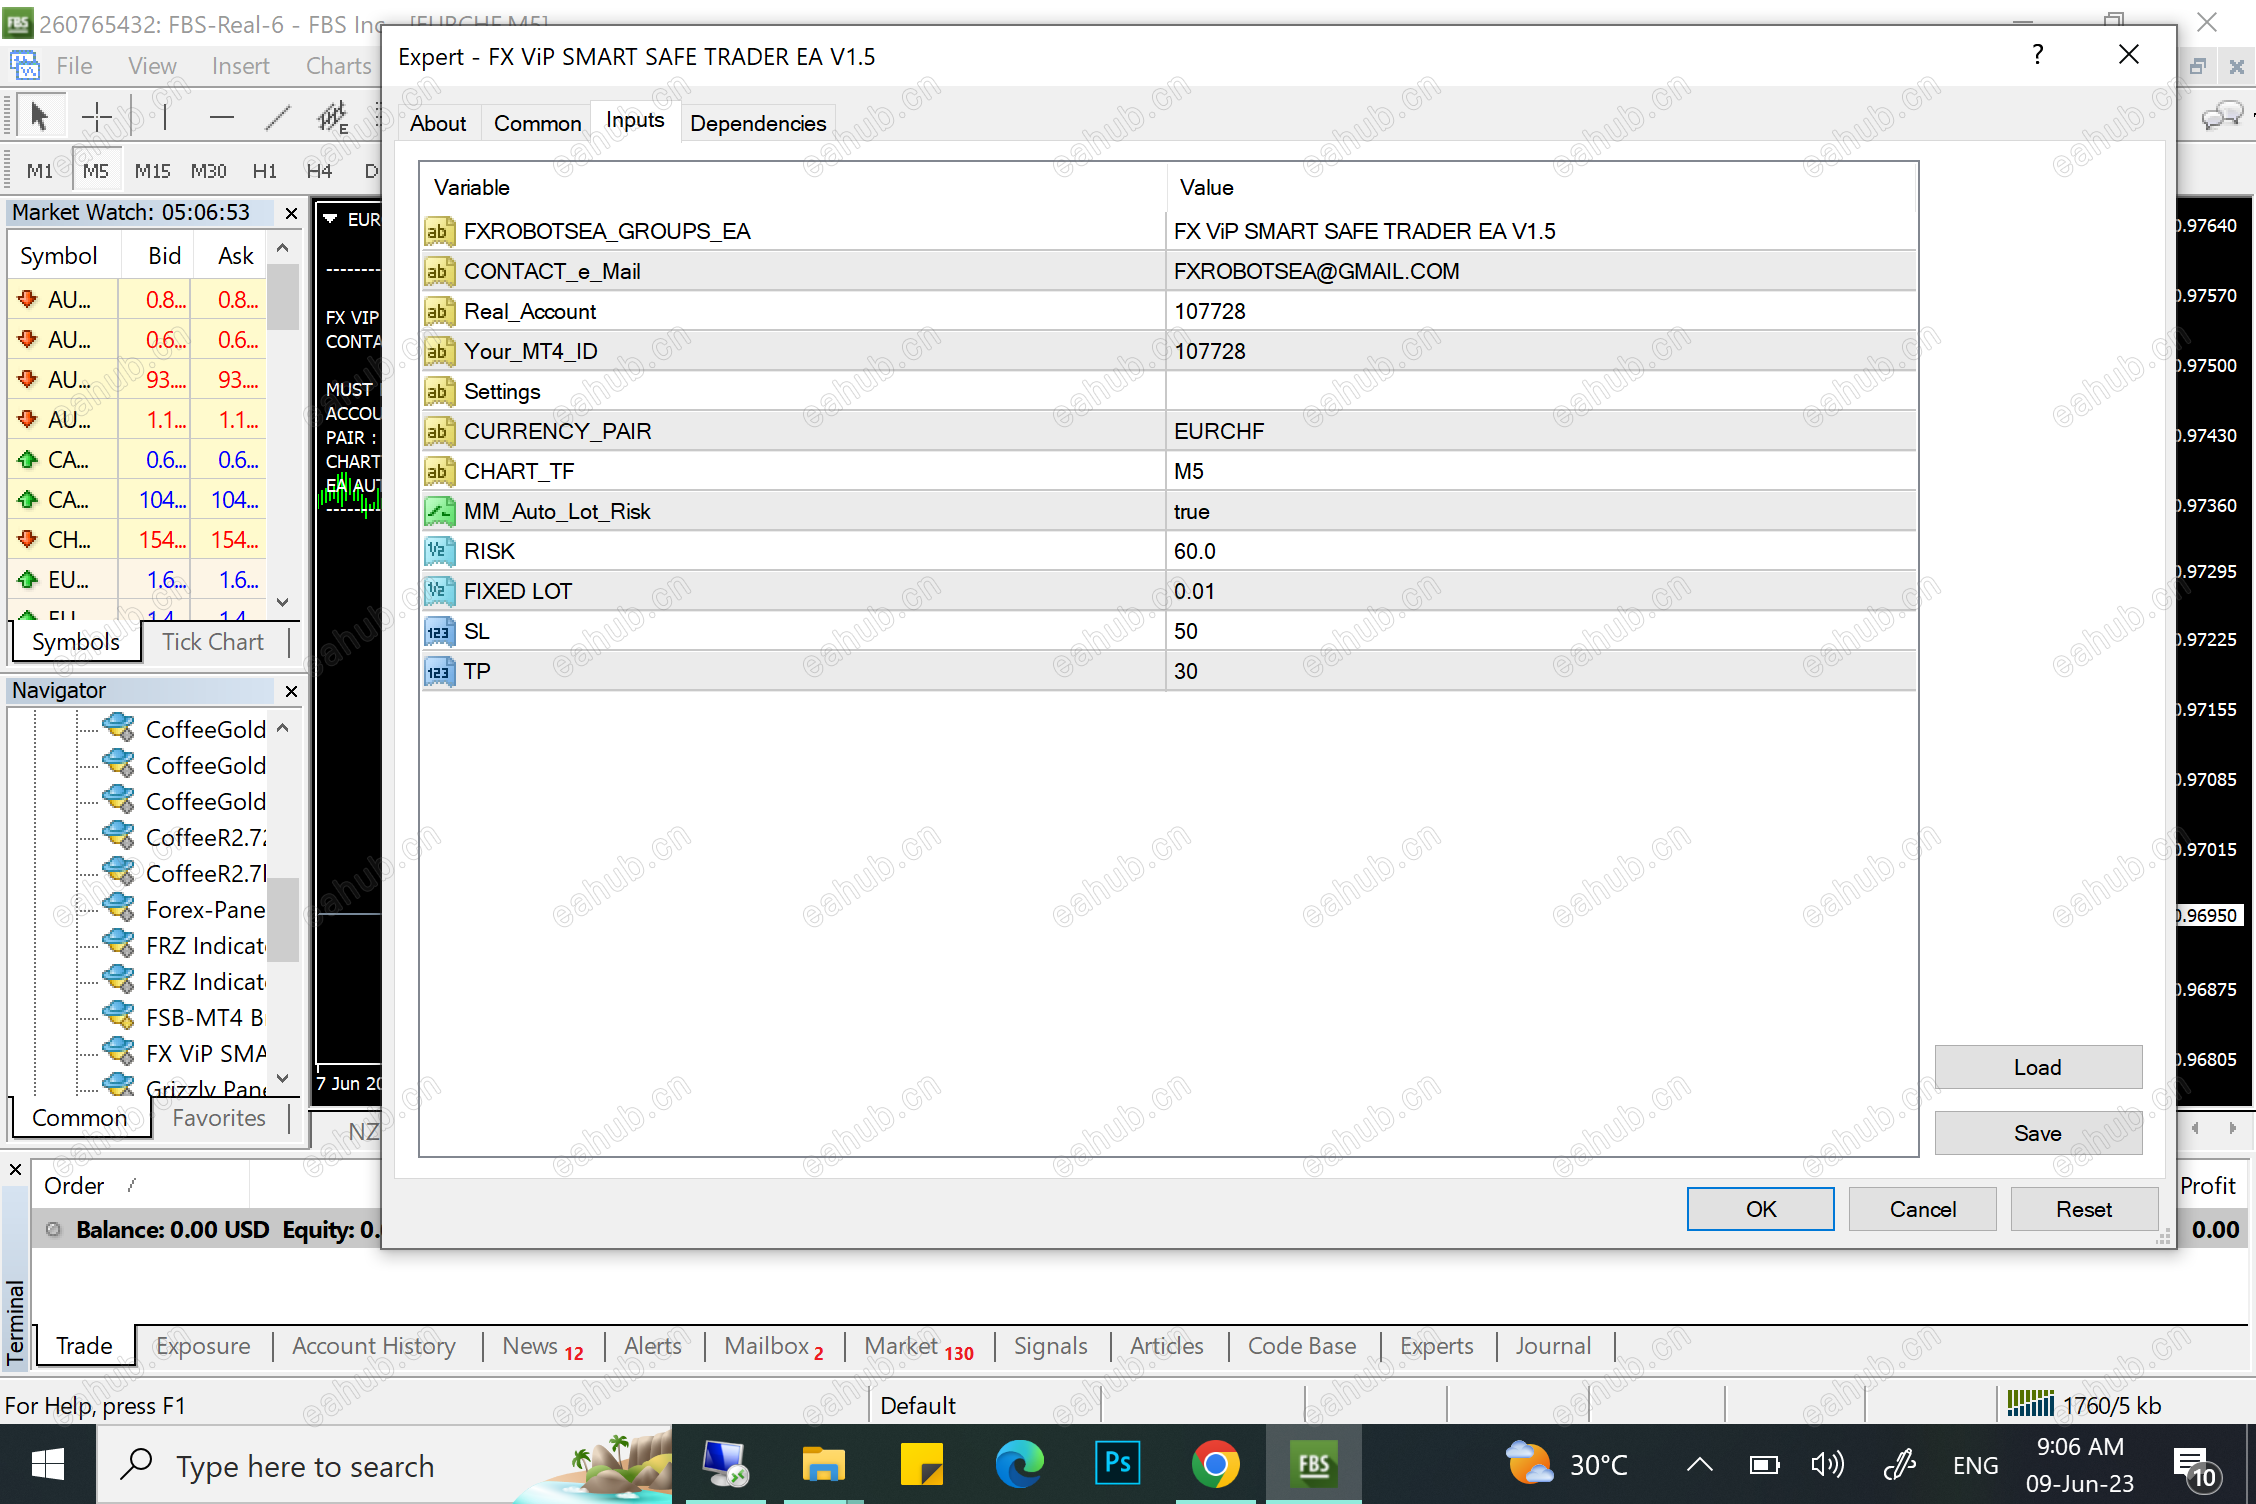Close the Navigator panel
Image resolution: width=2256 pixels, height=1504 pixels.
click(x=291, y=691)
